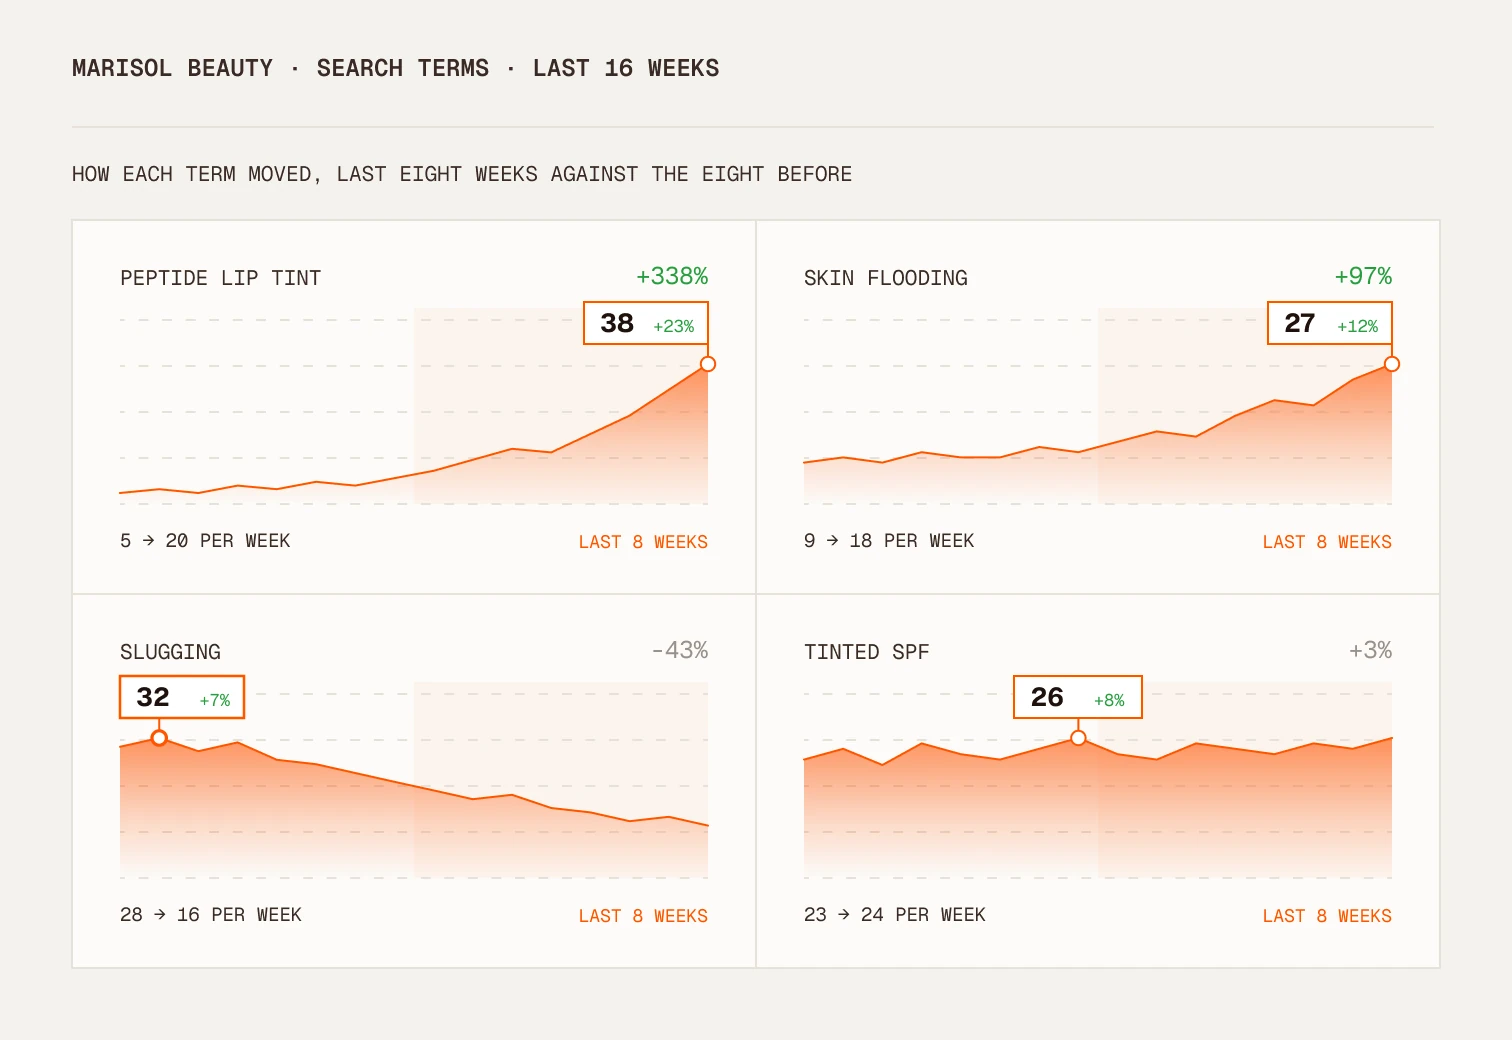The height and width of the screenshot is (1040, 1512).
Task: Click LAST 8 WEEKS under Tinted SPF
Action: [1327, 916]
